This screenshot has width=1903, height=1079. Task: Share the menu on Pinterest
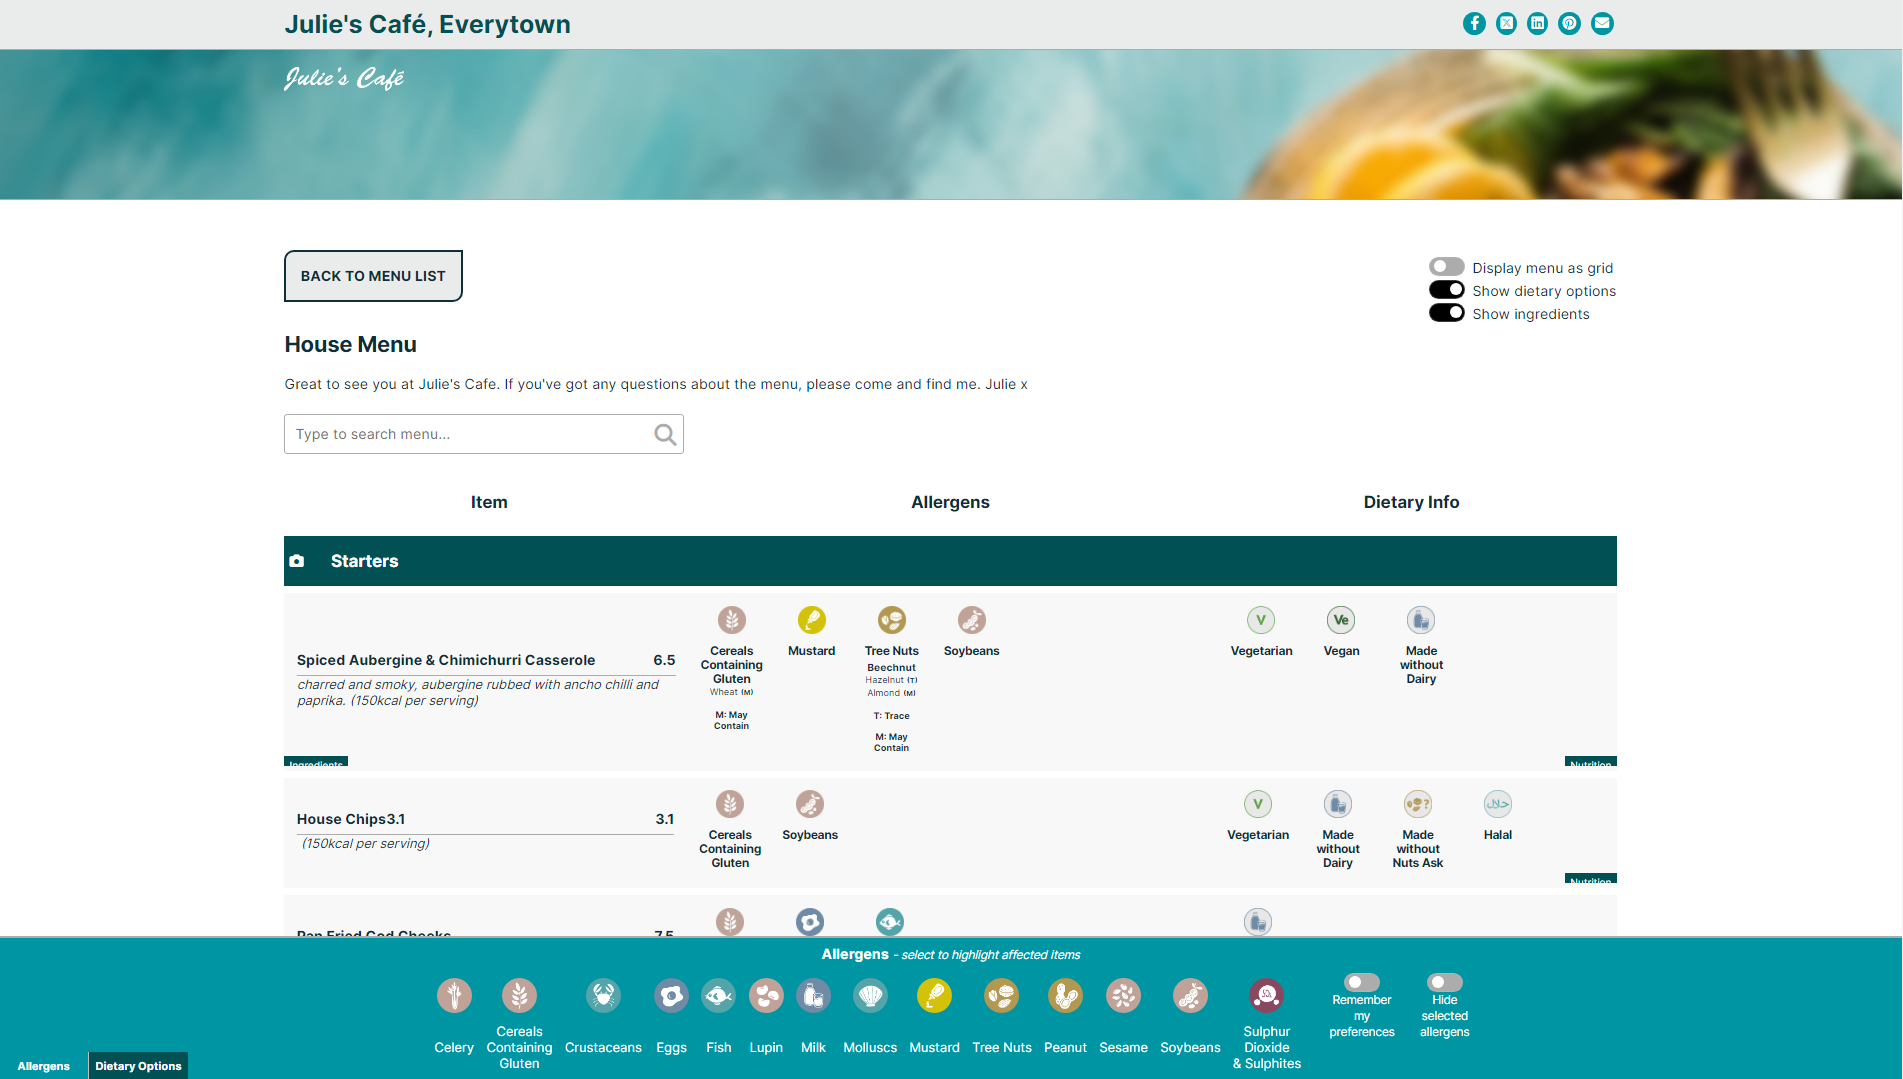1570,24
